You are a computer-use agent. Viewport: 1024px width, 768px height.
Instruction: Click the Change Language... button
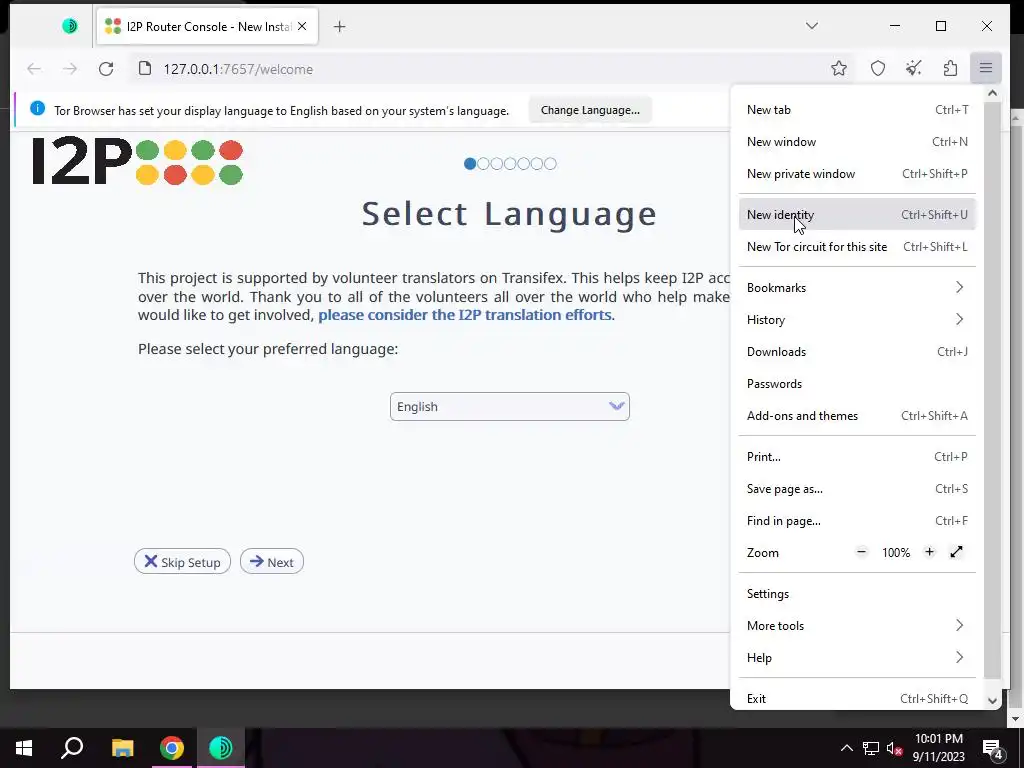(x=590, y=110)
